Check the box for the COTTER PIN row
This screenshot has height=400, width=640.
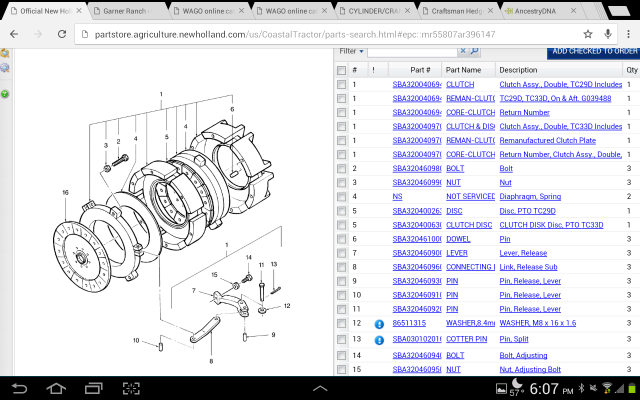click(x=341, y=340)
